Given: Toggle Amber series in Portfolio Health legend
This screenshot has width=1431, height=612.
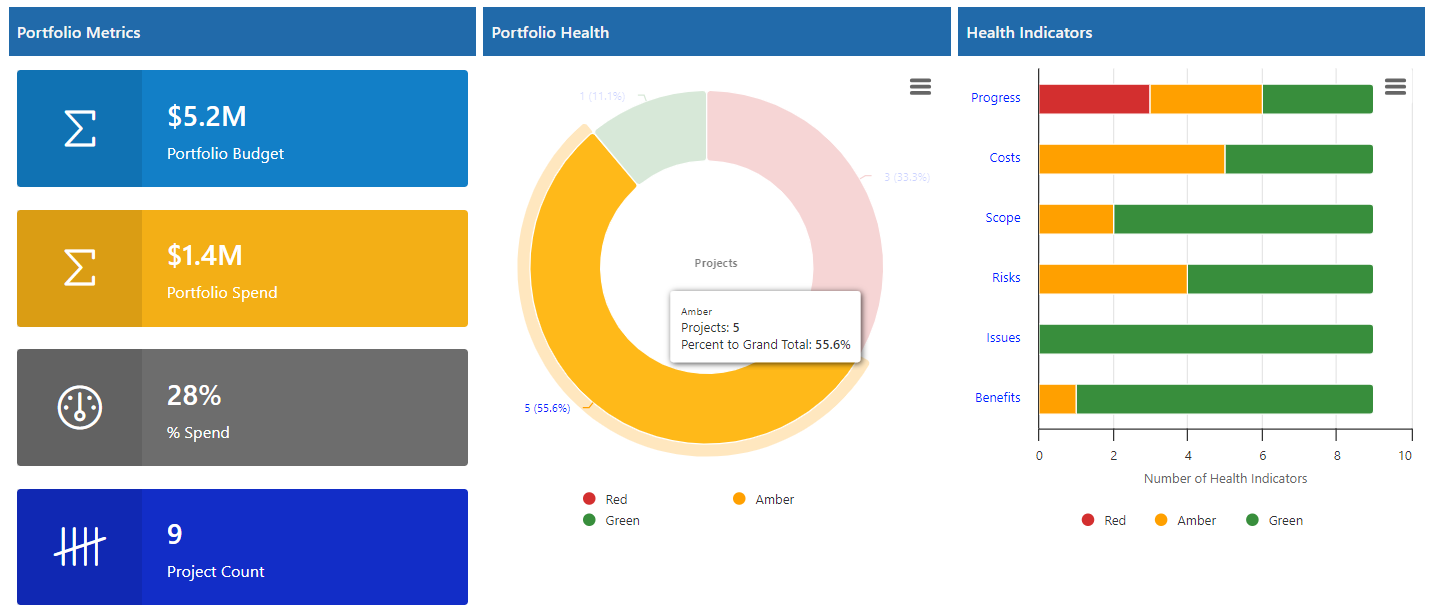Looking at the screenshot, I should point(763,499).
